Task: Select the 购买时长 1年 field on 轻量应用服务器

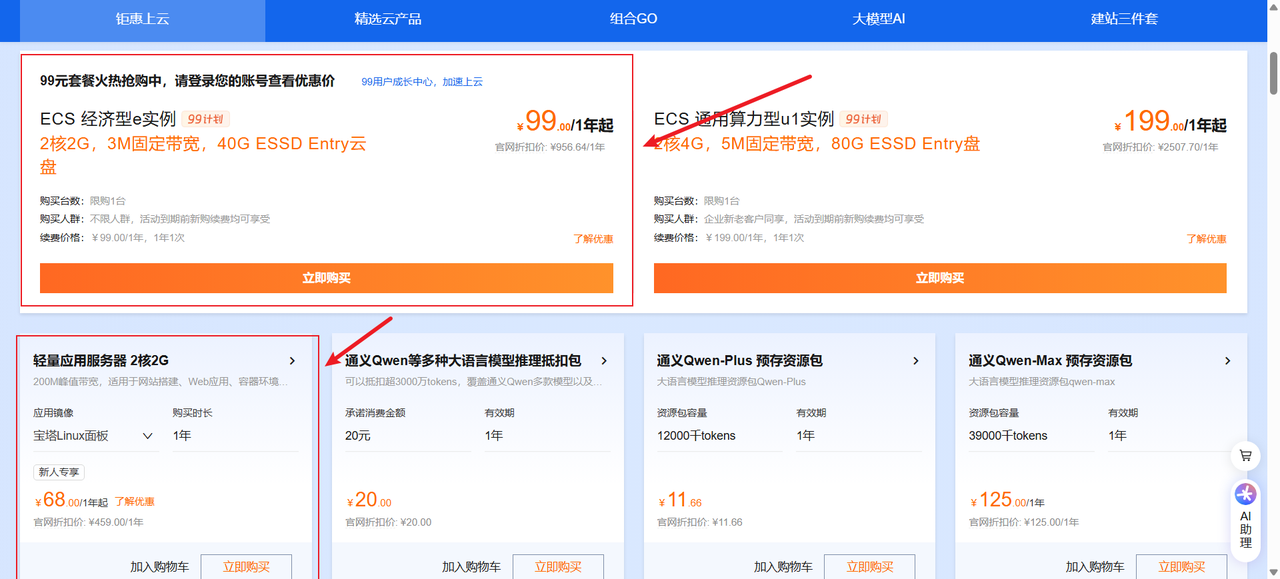Action: (235, 436)
